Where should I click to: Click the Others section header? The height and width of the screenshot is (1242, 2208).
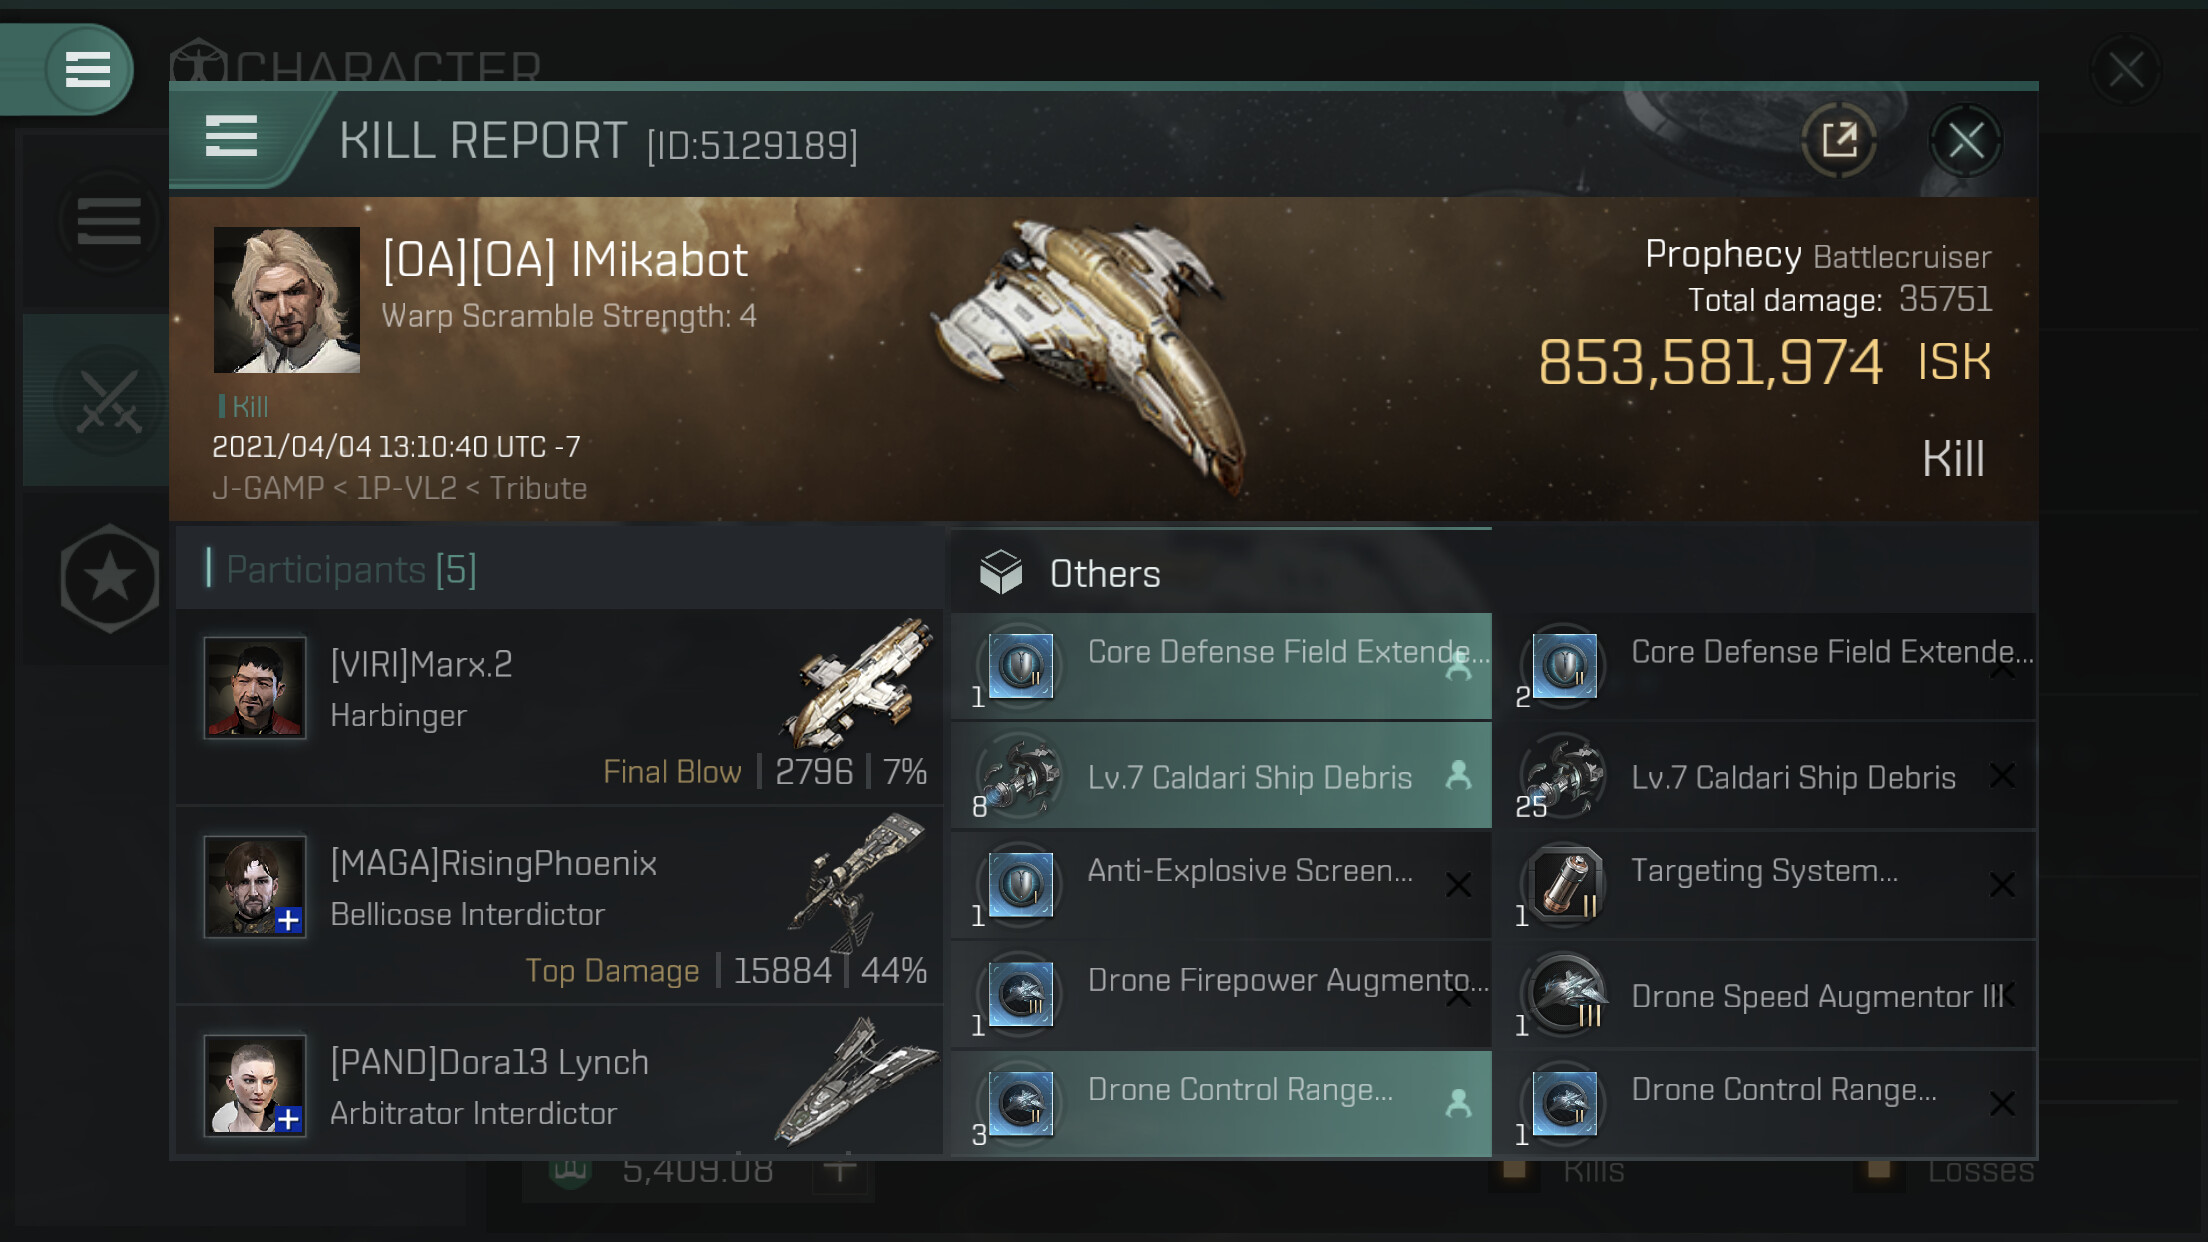pyautogui.click(x=1104, y=574)
